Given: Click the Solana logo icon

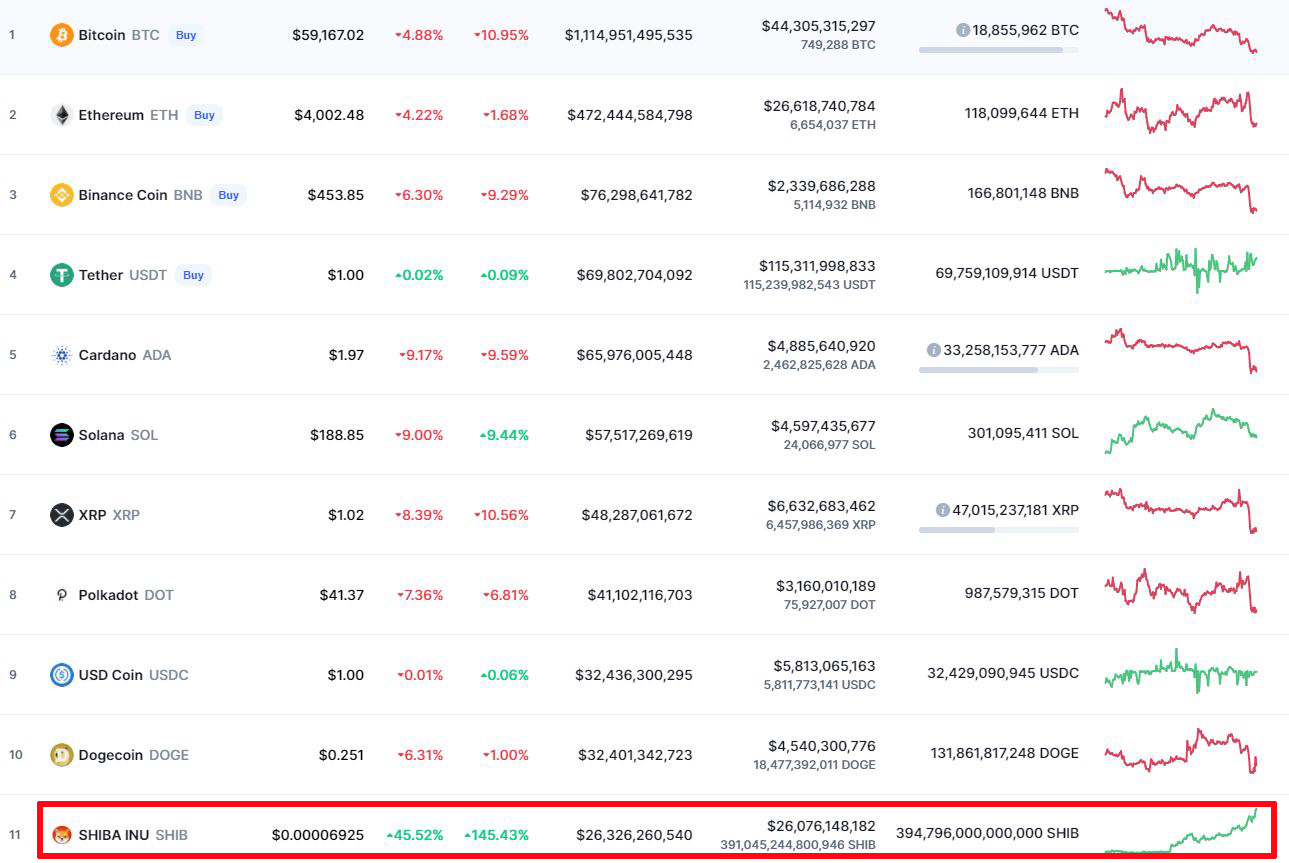Looking at the screenshot, I should [x=62, y=435].
